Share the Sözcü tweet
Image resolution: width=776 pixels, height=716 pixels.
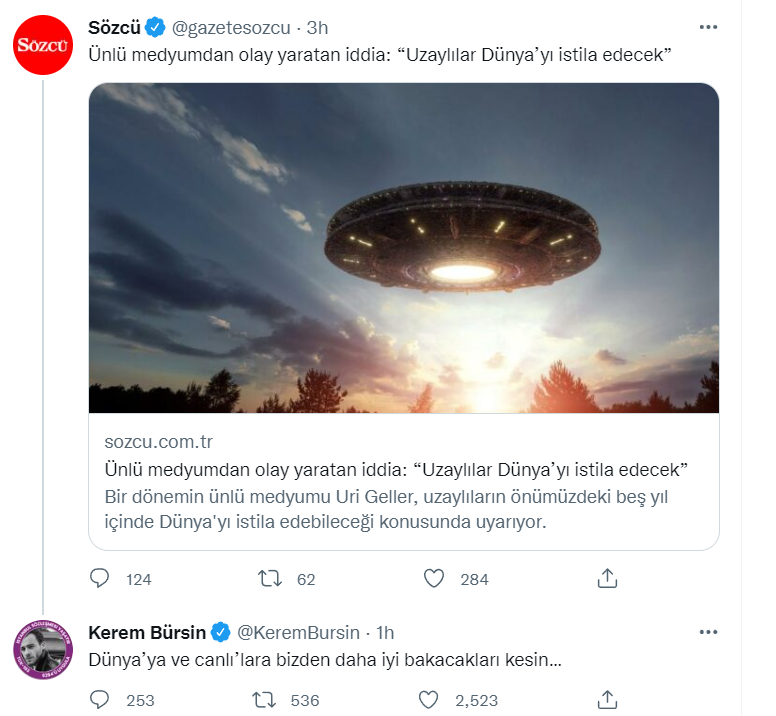point(606,579)
